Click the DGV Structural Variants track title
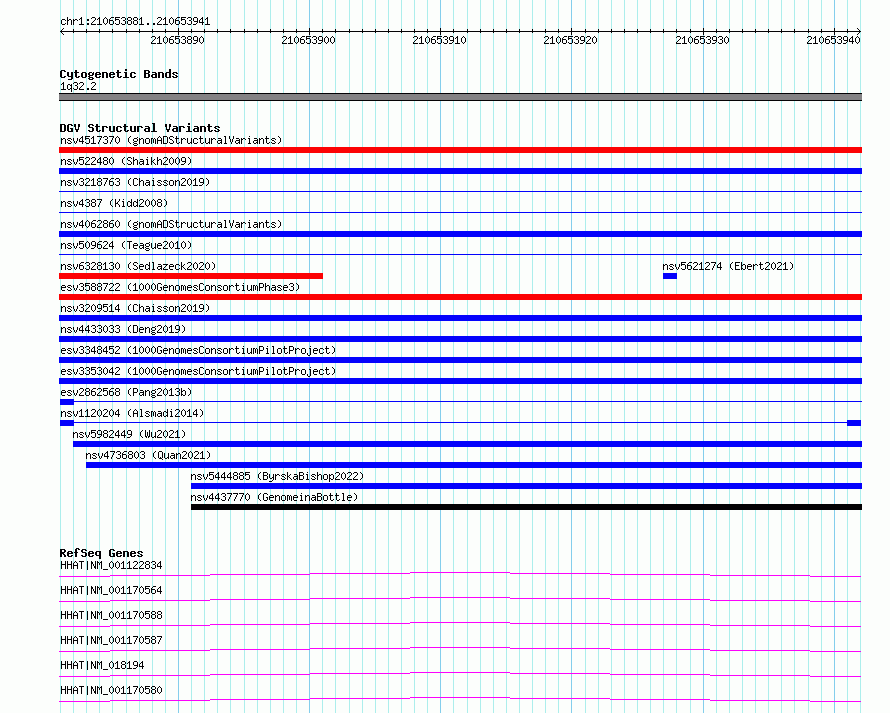Image resolution: width=890 pixels, height=713 pixels. [140, 128]
